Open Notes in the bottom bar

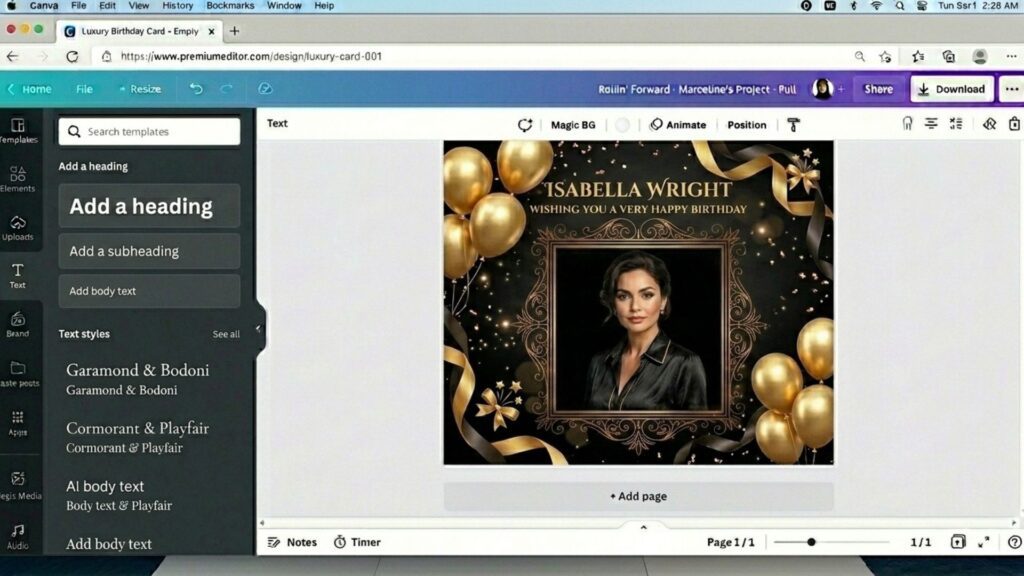(293, 542)
